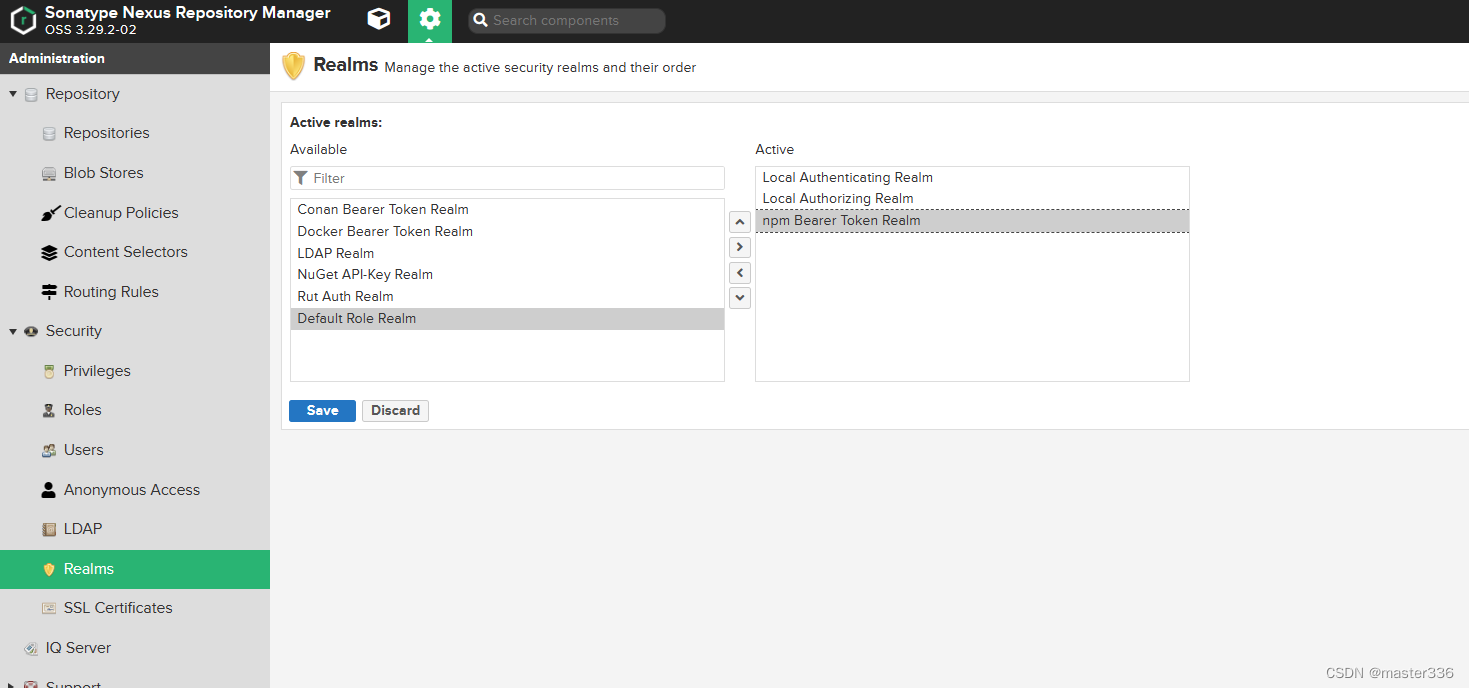Click the Realms shield icon in page header

(x=293, y=66)
